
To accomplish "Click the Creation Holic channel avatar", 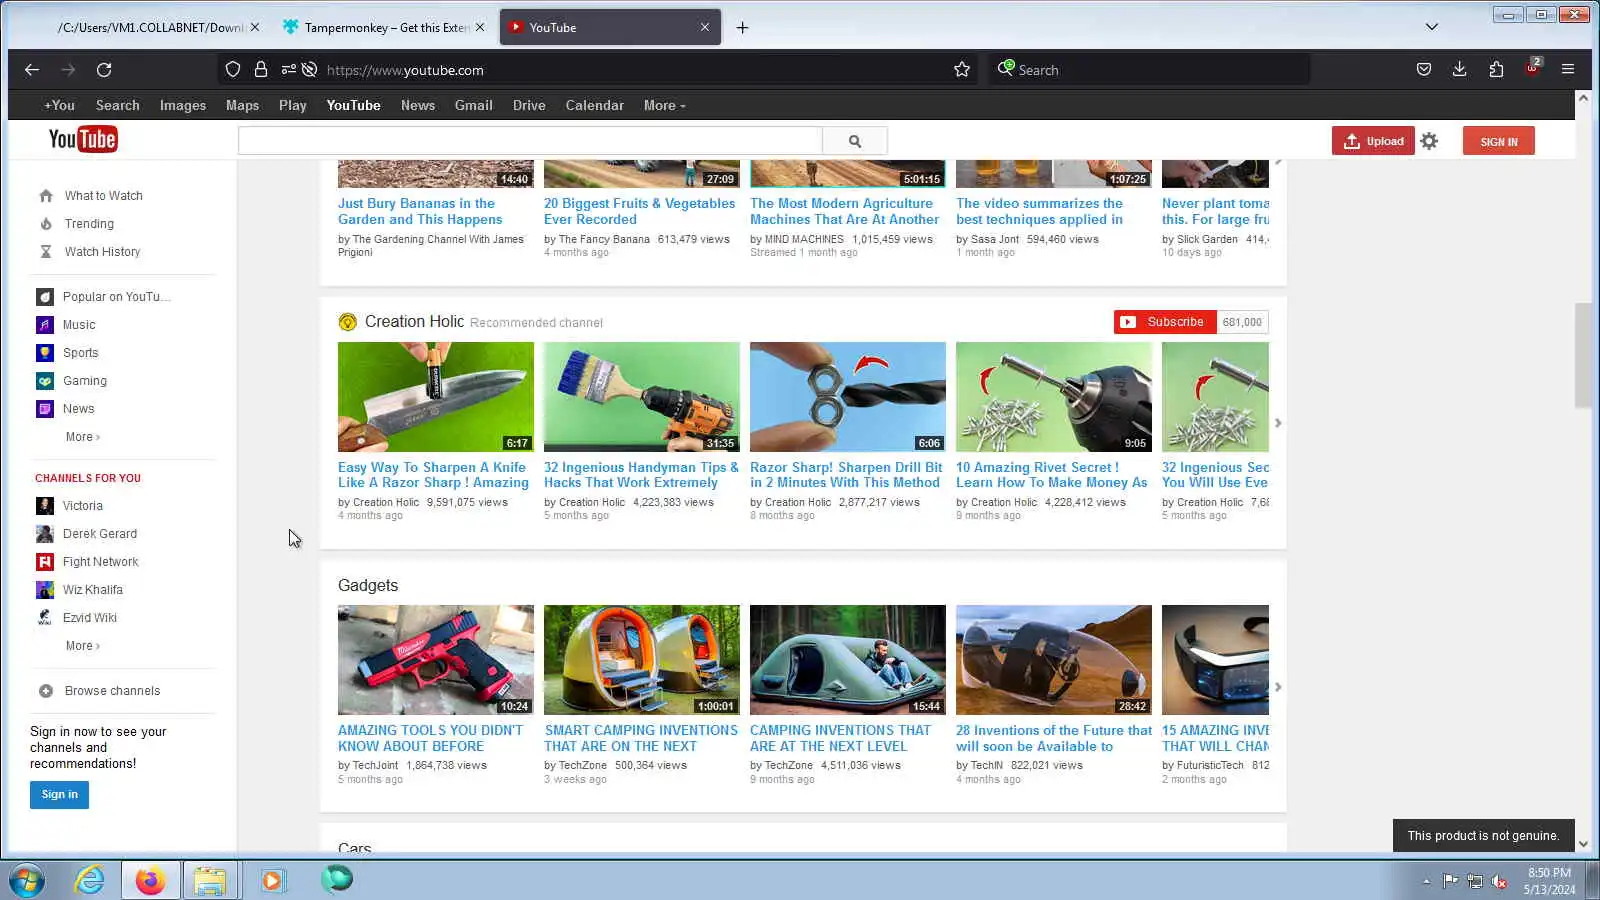I will [x=347, y=322].
